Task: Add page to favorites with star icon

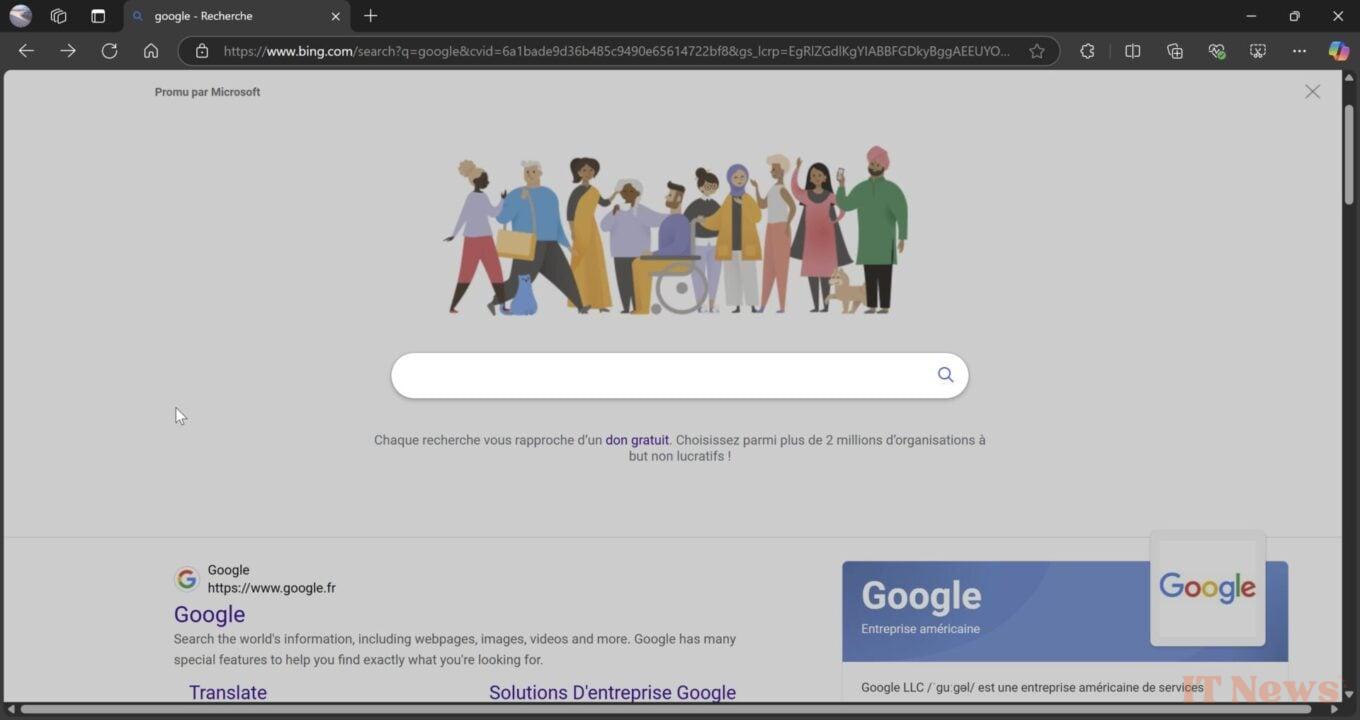Action: [x=1037, y=51]
